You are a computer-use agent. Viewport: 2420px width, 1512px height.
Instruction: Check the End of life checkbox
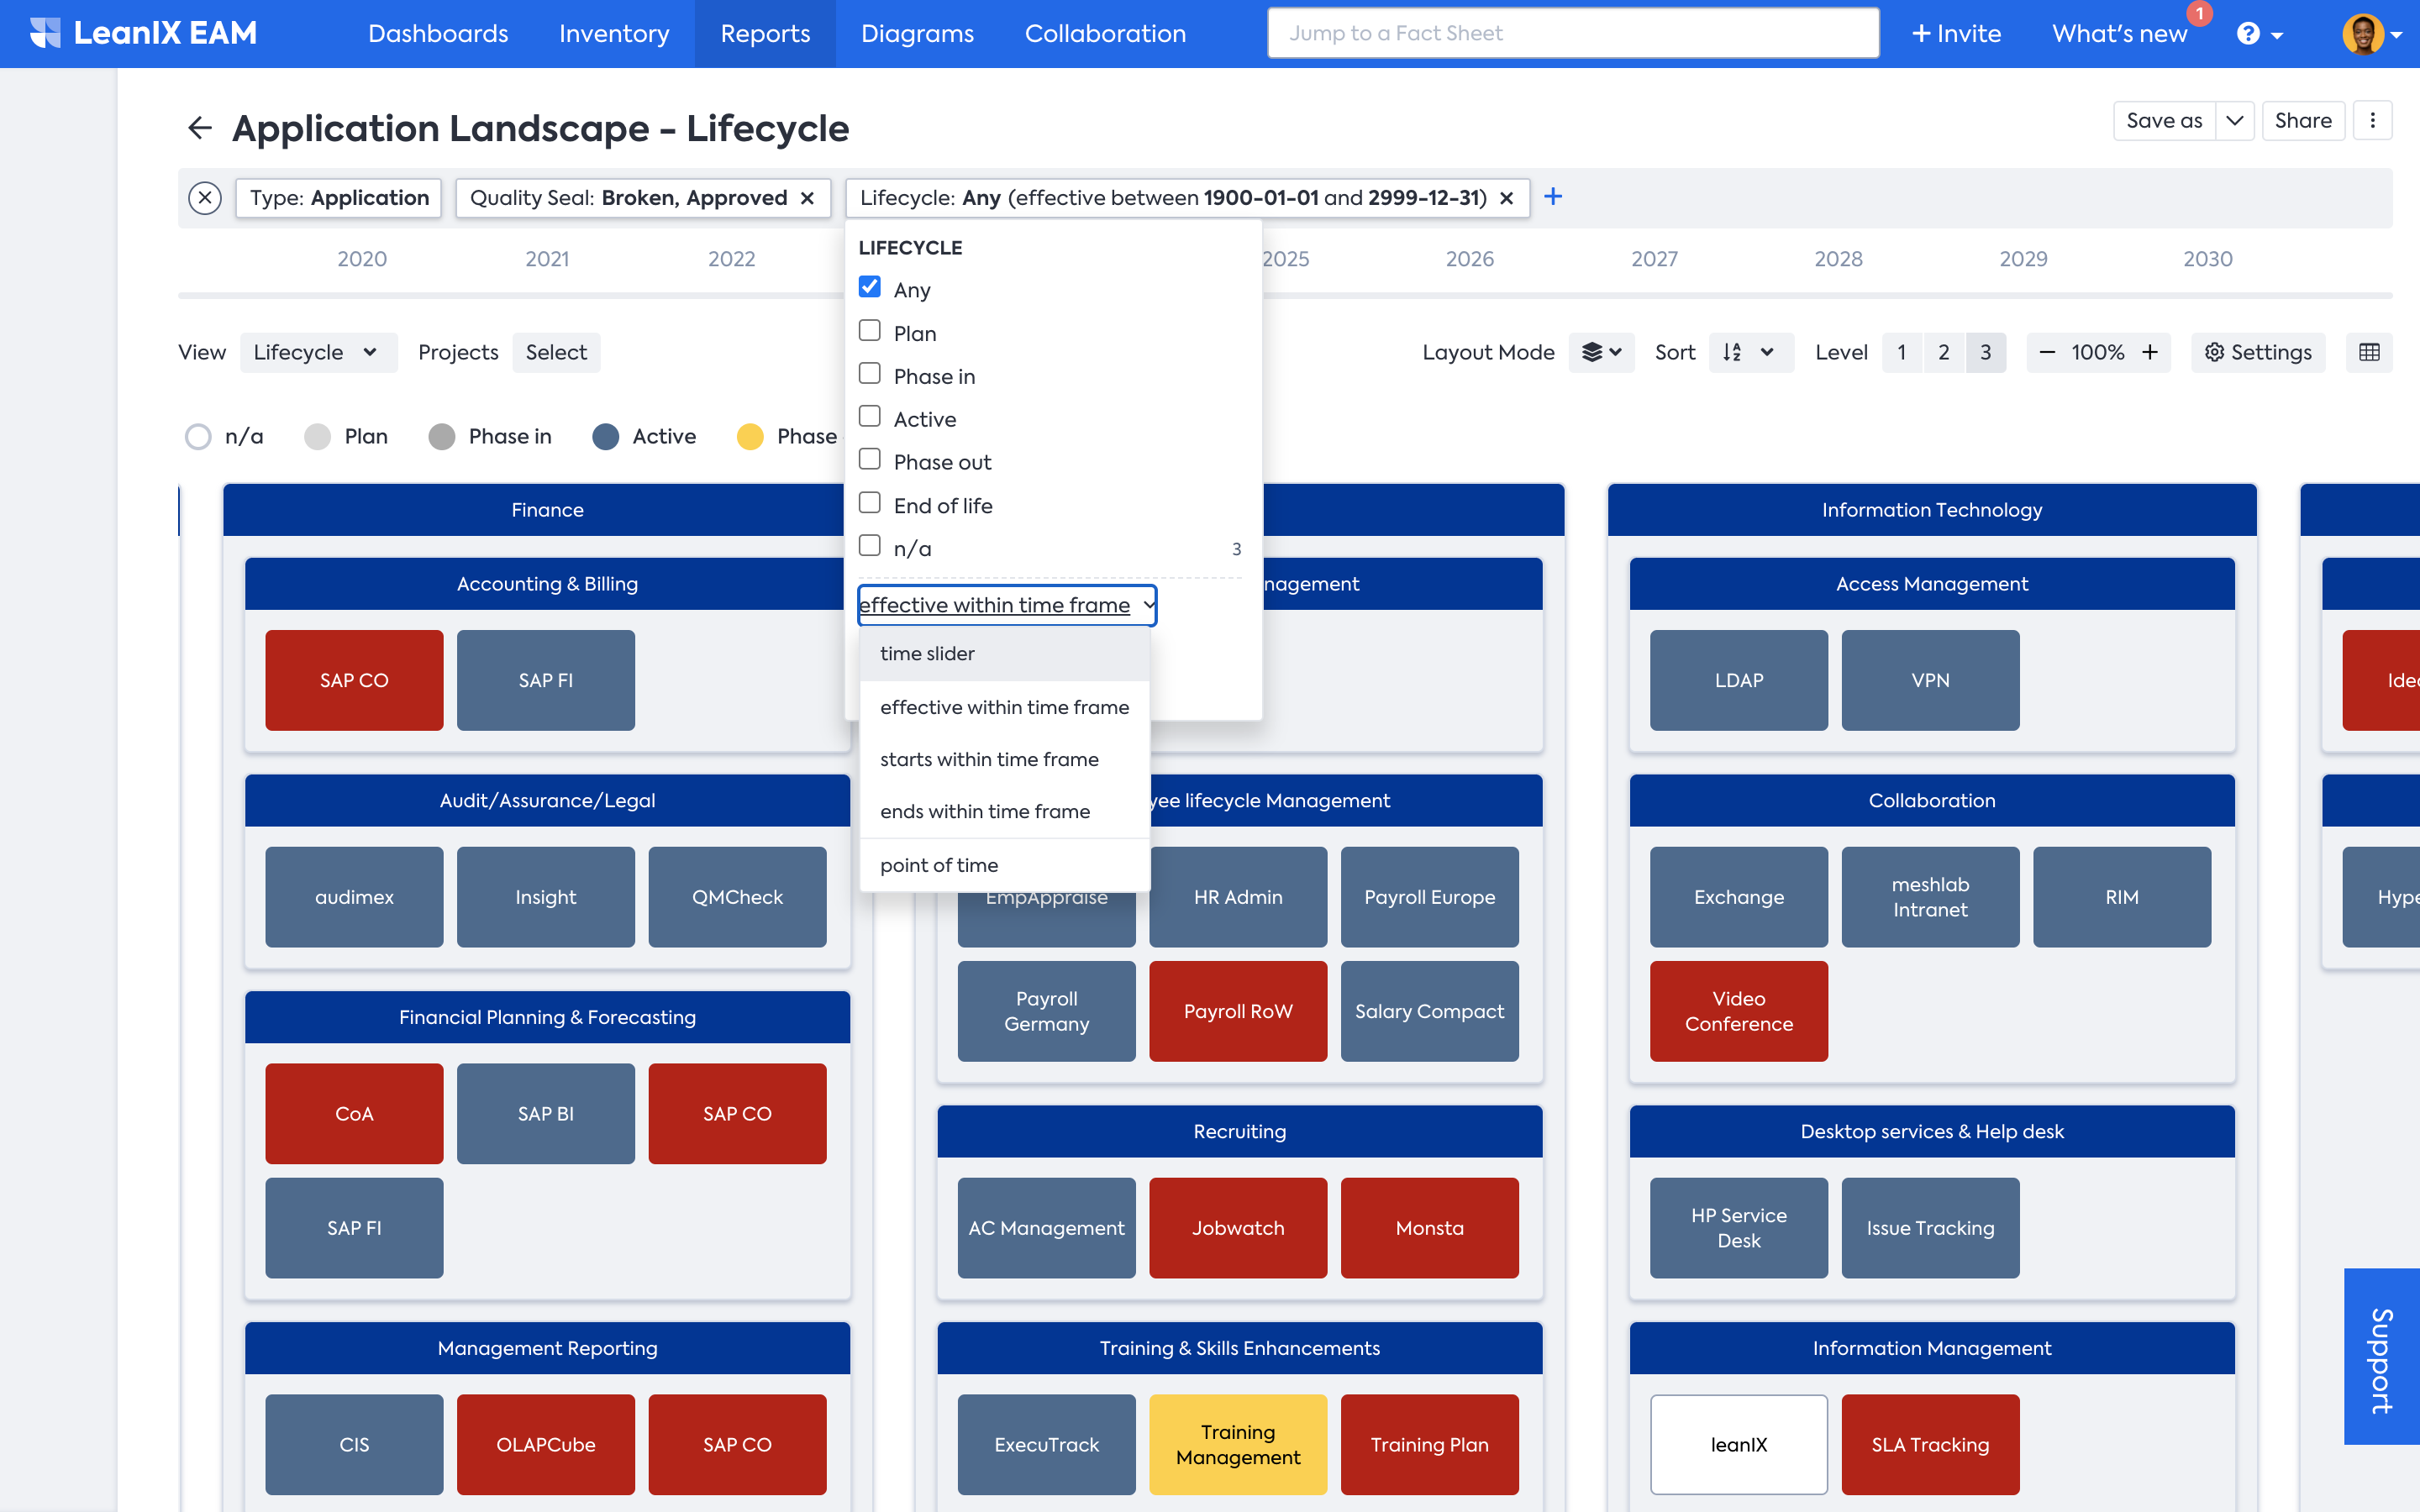870,502
